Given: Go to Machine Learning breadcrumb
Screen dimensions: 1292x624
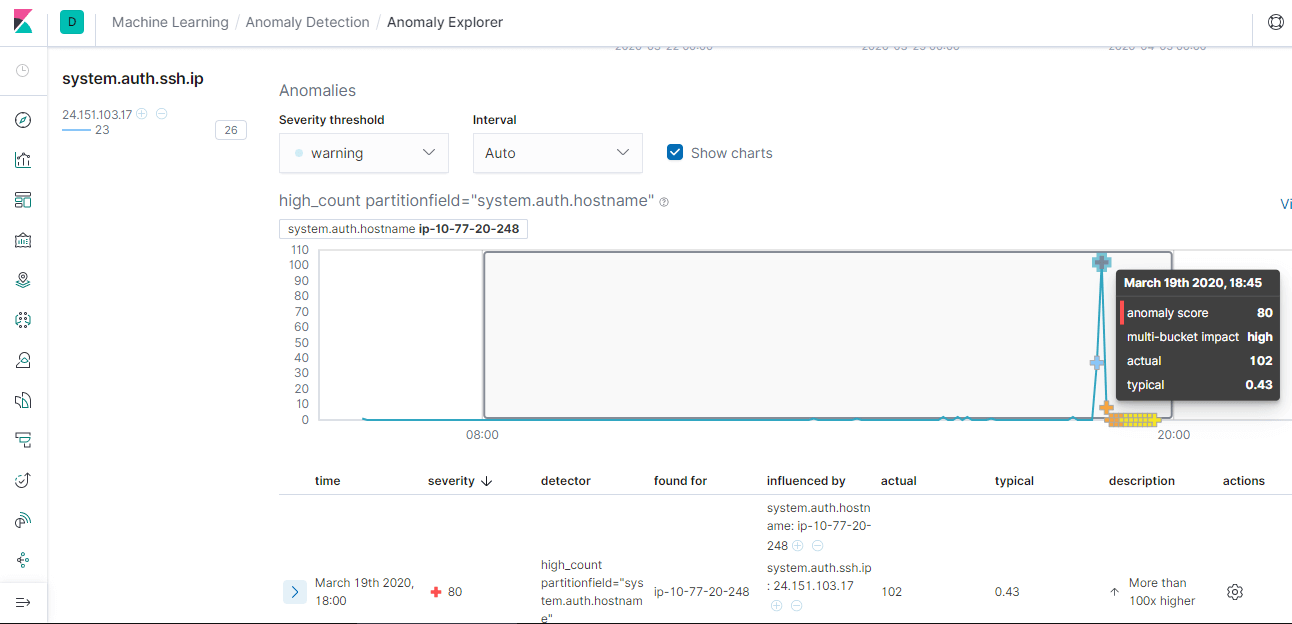Looking at the screenshot, I should click(x=170, y=22).
